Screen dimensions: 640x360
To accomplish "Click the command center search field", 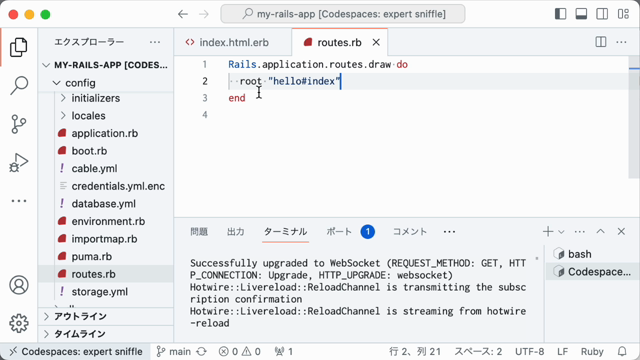I will point(343,14).
